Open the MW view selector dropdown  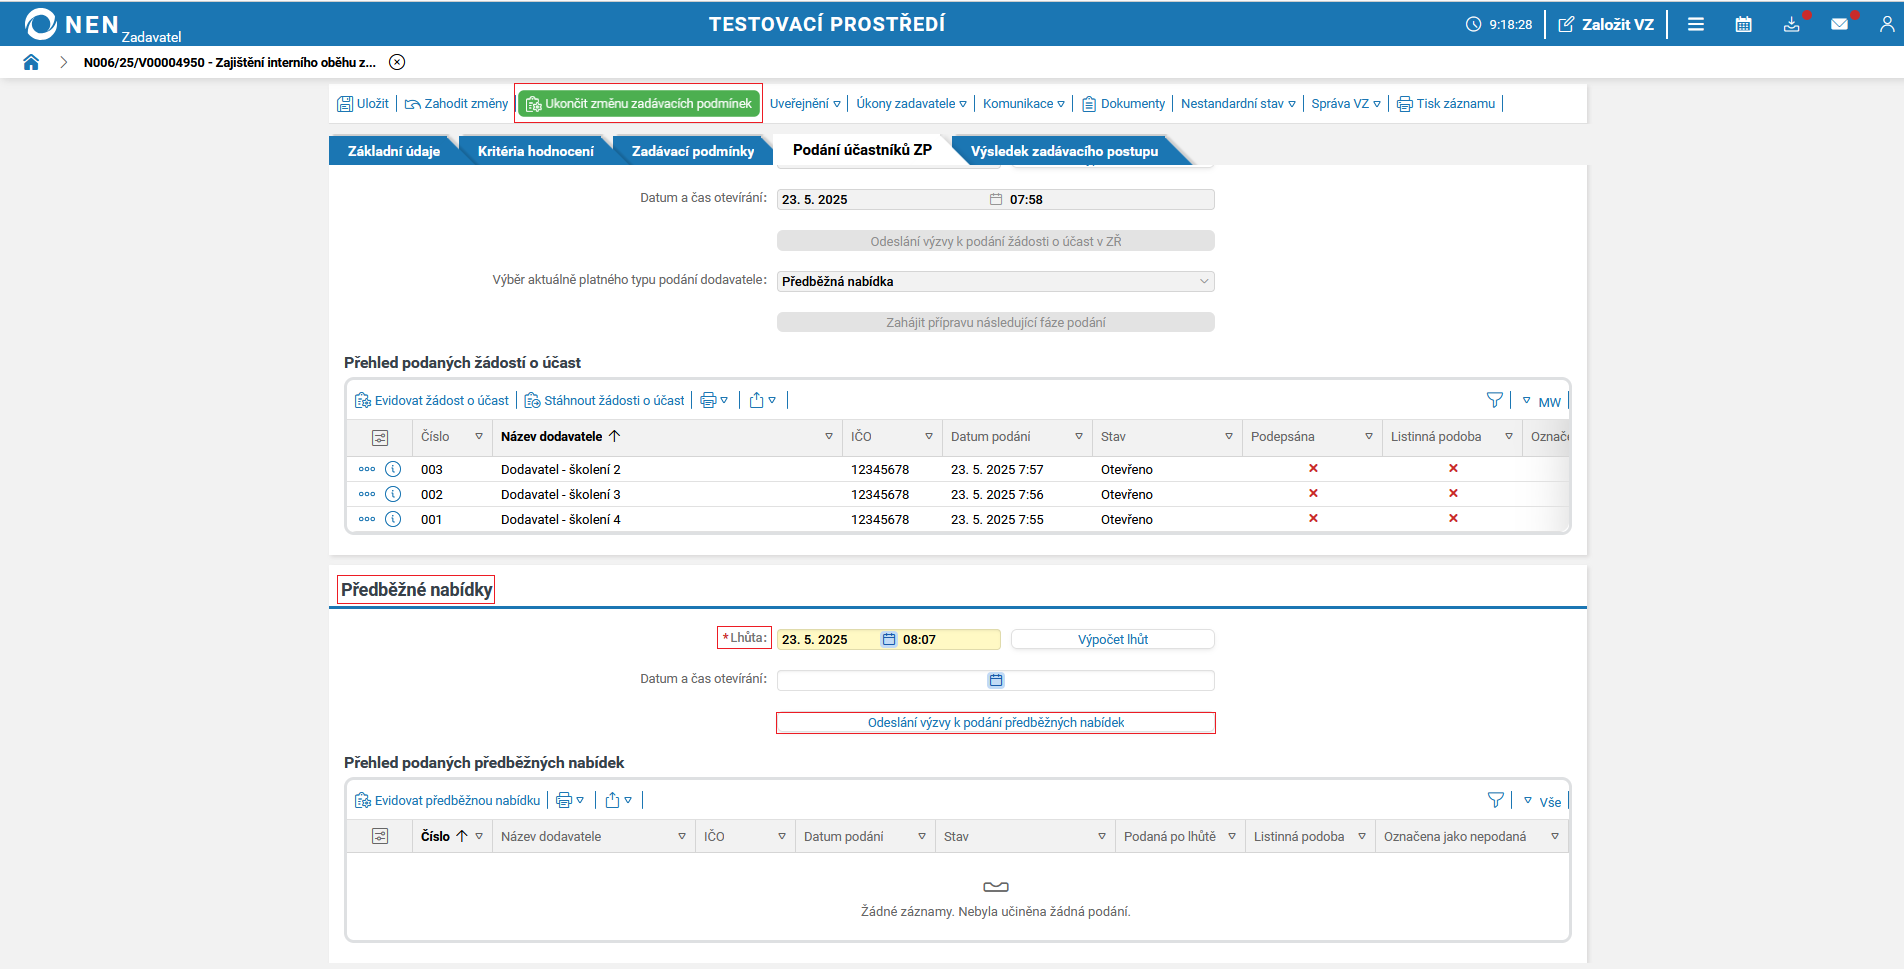click(1542, 401)
